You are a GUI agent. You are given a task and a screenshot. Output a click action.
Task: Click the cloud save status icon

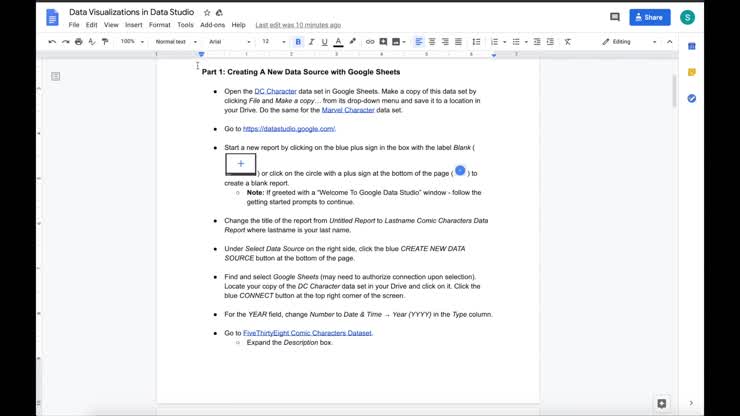pyautogui.click(x=219, y=13)
